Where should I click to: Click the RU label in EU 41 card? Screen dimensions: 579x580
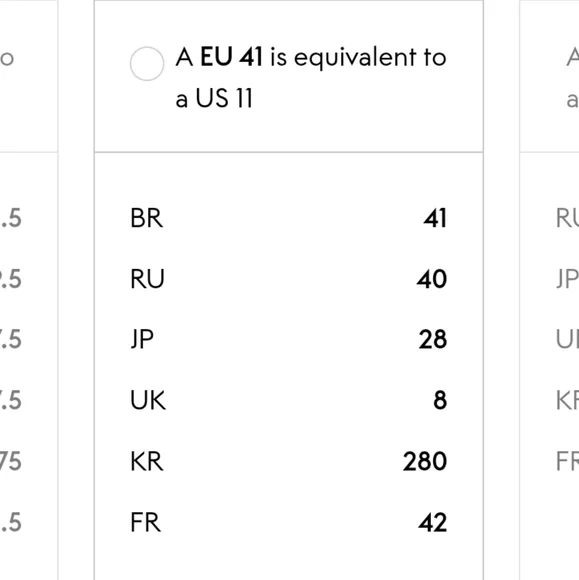tap(147, 279)
